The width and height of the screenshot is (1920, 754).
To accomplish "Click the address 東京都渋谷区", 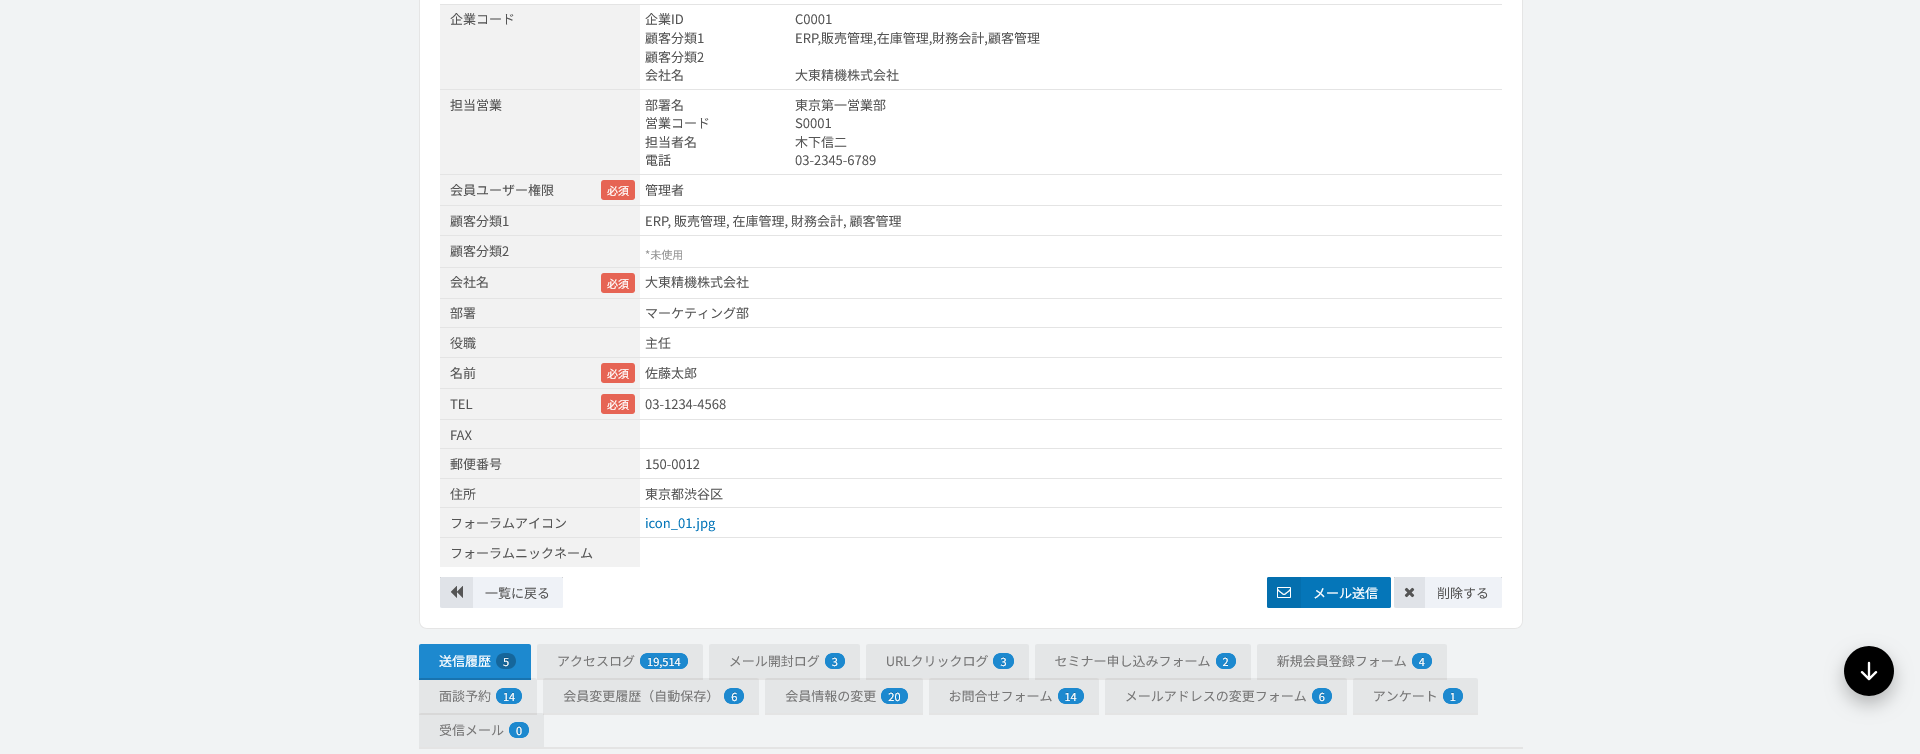I will pyautogui.click(x=684, y=494).
